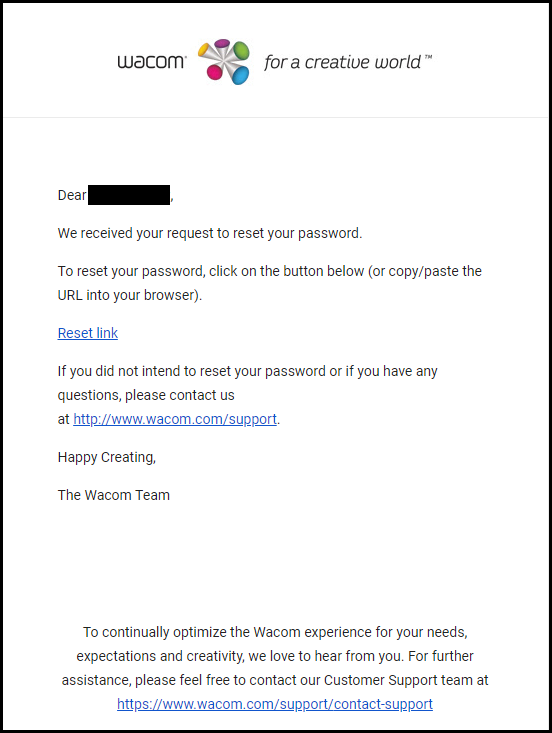Click the 'If you did not intend' paragraph
This screenshot has height=733, width=552.
(248, 395)
